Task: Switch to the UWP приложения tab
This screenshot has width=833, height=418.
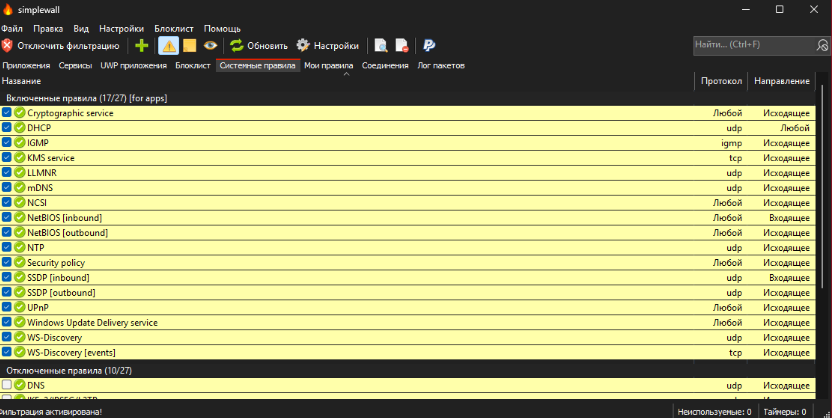Action: pos(134,65)
